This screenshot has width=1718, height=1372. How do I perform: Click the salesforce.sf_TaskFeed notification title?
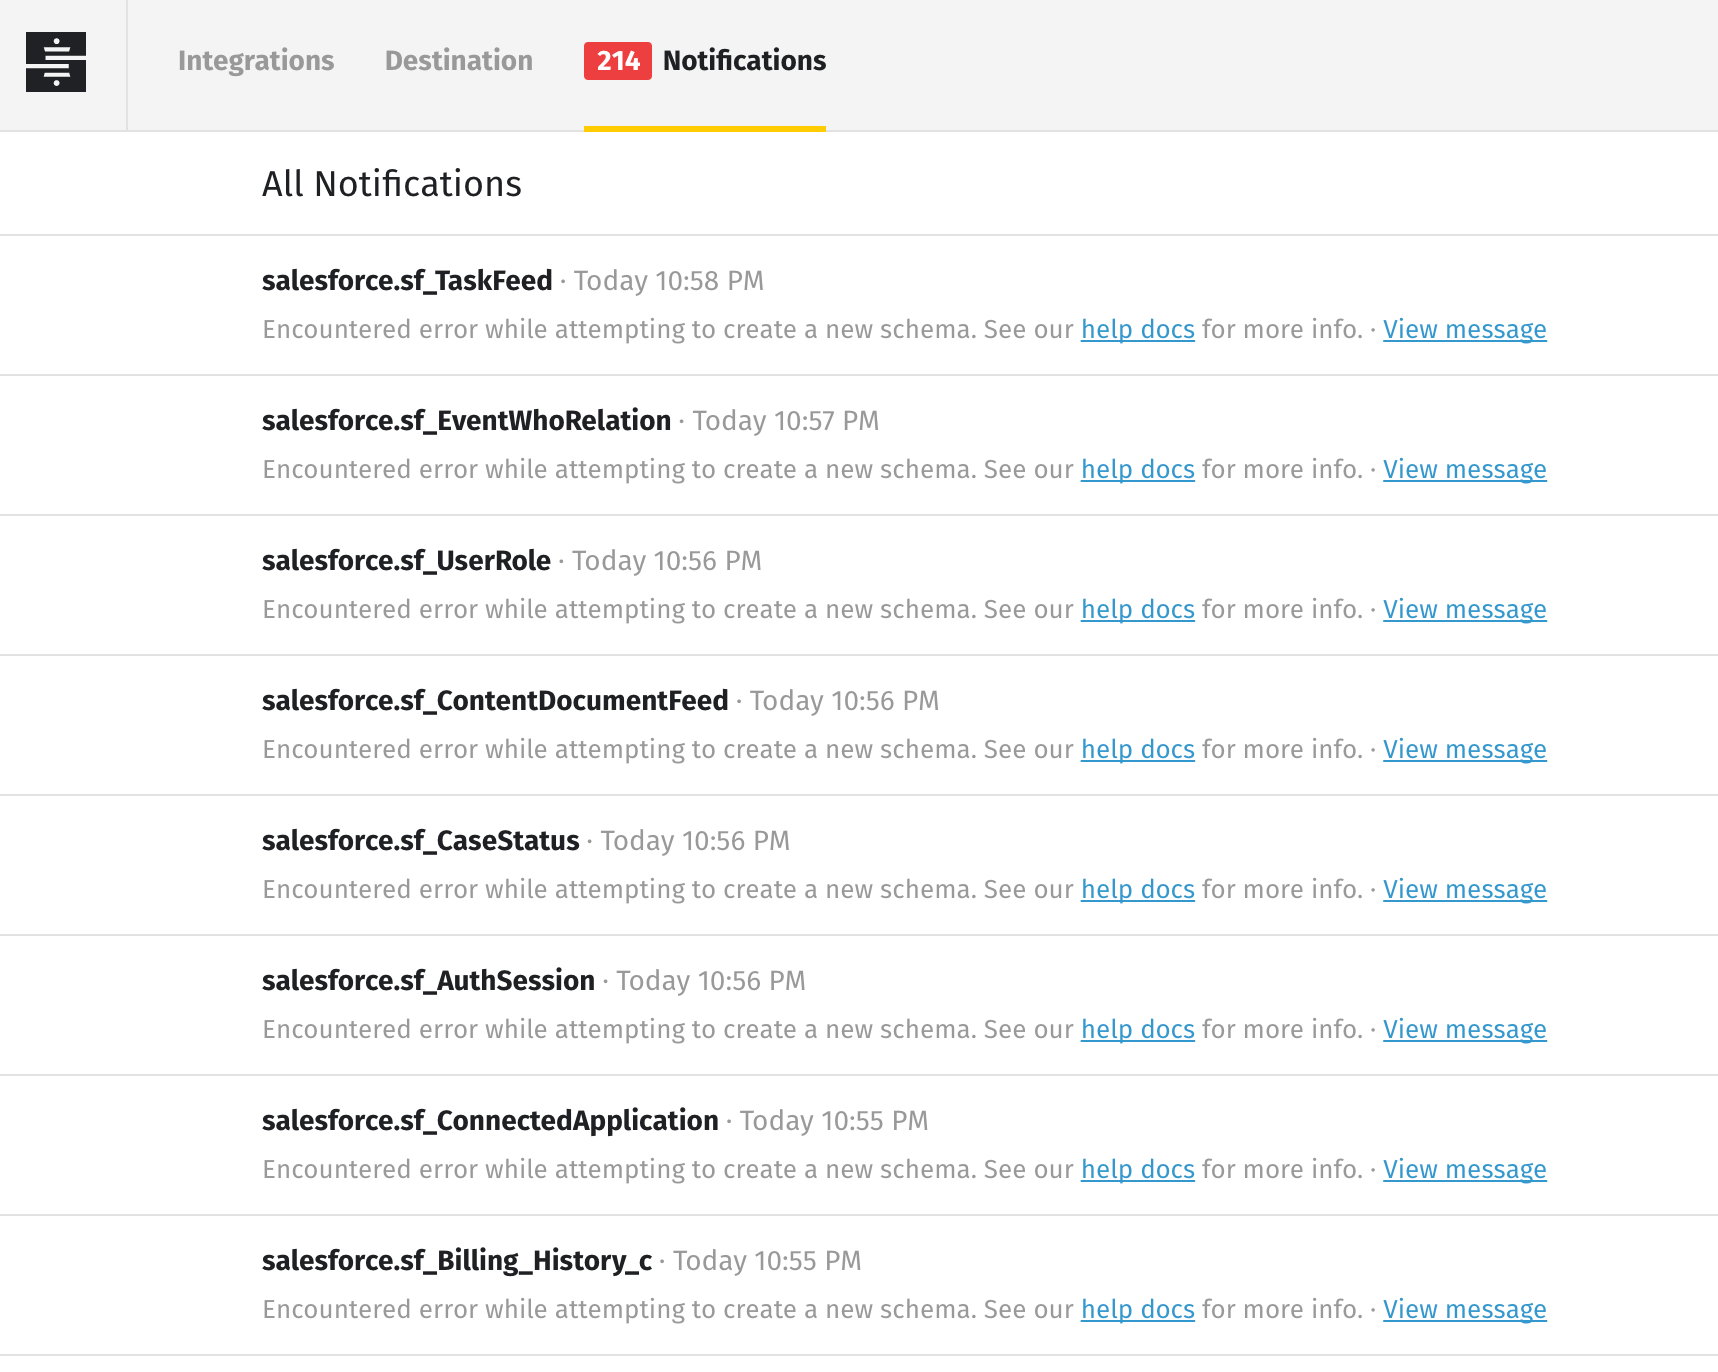[407, 281]
